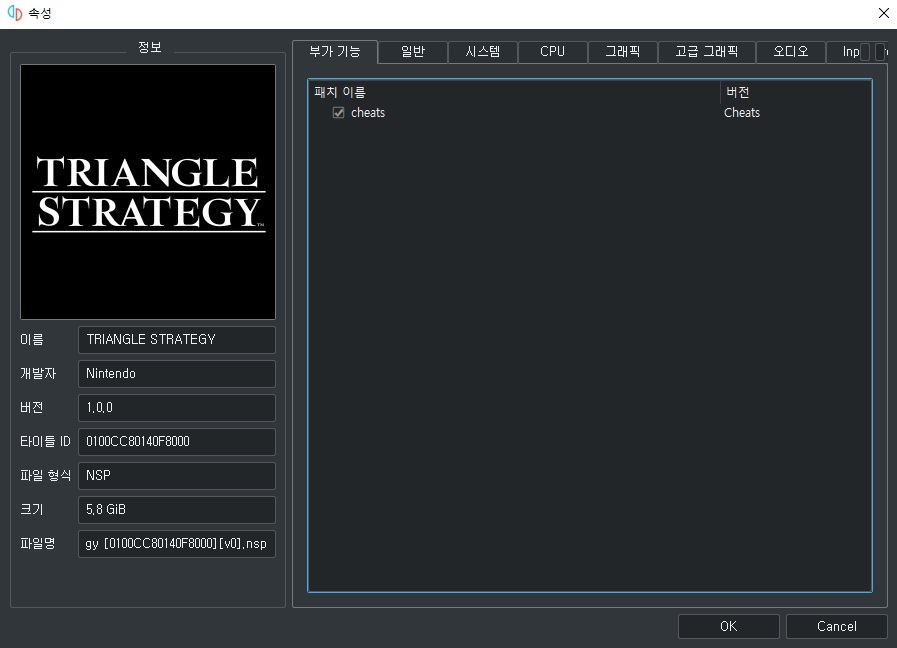Open the 그래픽 tab
The image size is (897, 648).
(623, 52)
